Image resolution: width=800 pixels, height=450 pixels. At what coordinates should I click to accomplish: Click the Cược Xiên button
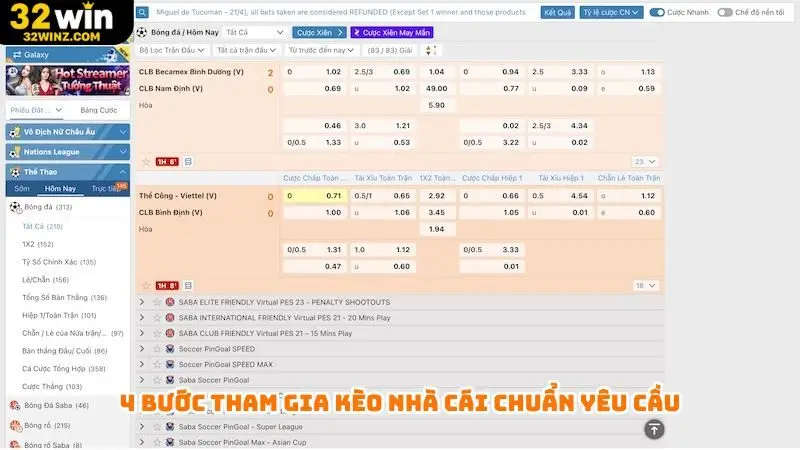point(319,32)
